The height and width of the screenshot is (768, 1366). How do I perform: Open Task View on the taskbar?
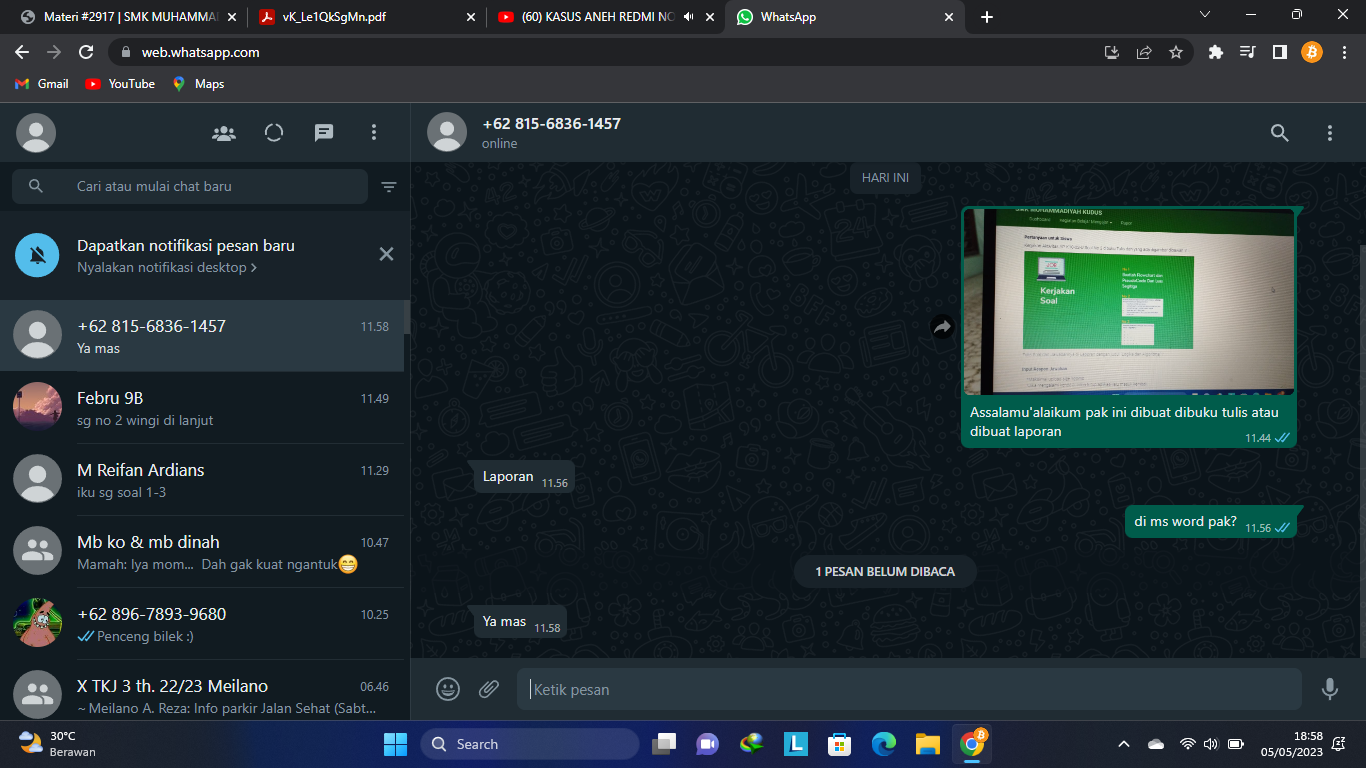click(x=664, y=744)
